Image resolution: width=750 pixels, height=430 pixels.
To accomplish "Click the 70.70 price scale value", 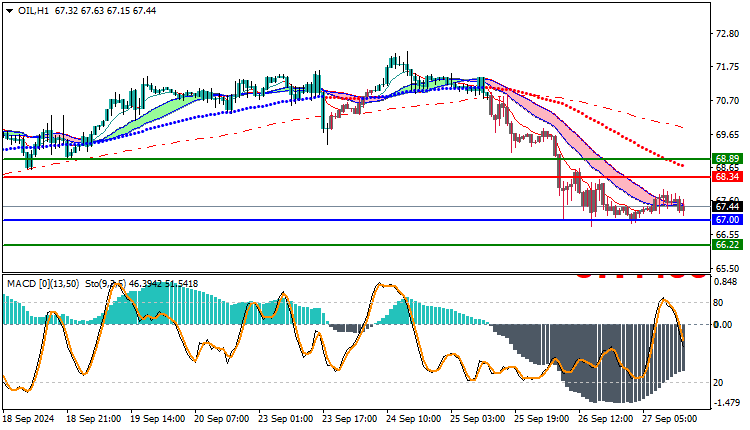I will tap(727, 101).
